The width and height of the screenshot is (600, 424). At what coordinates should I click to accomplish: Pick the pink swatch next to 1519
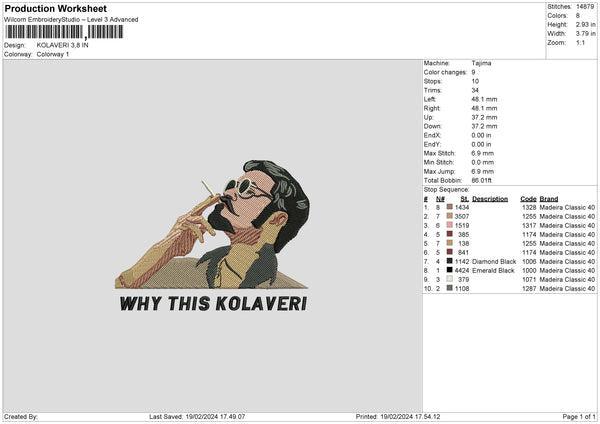(450, 225)
